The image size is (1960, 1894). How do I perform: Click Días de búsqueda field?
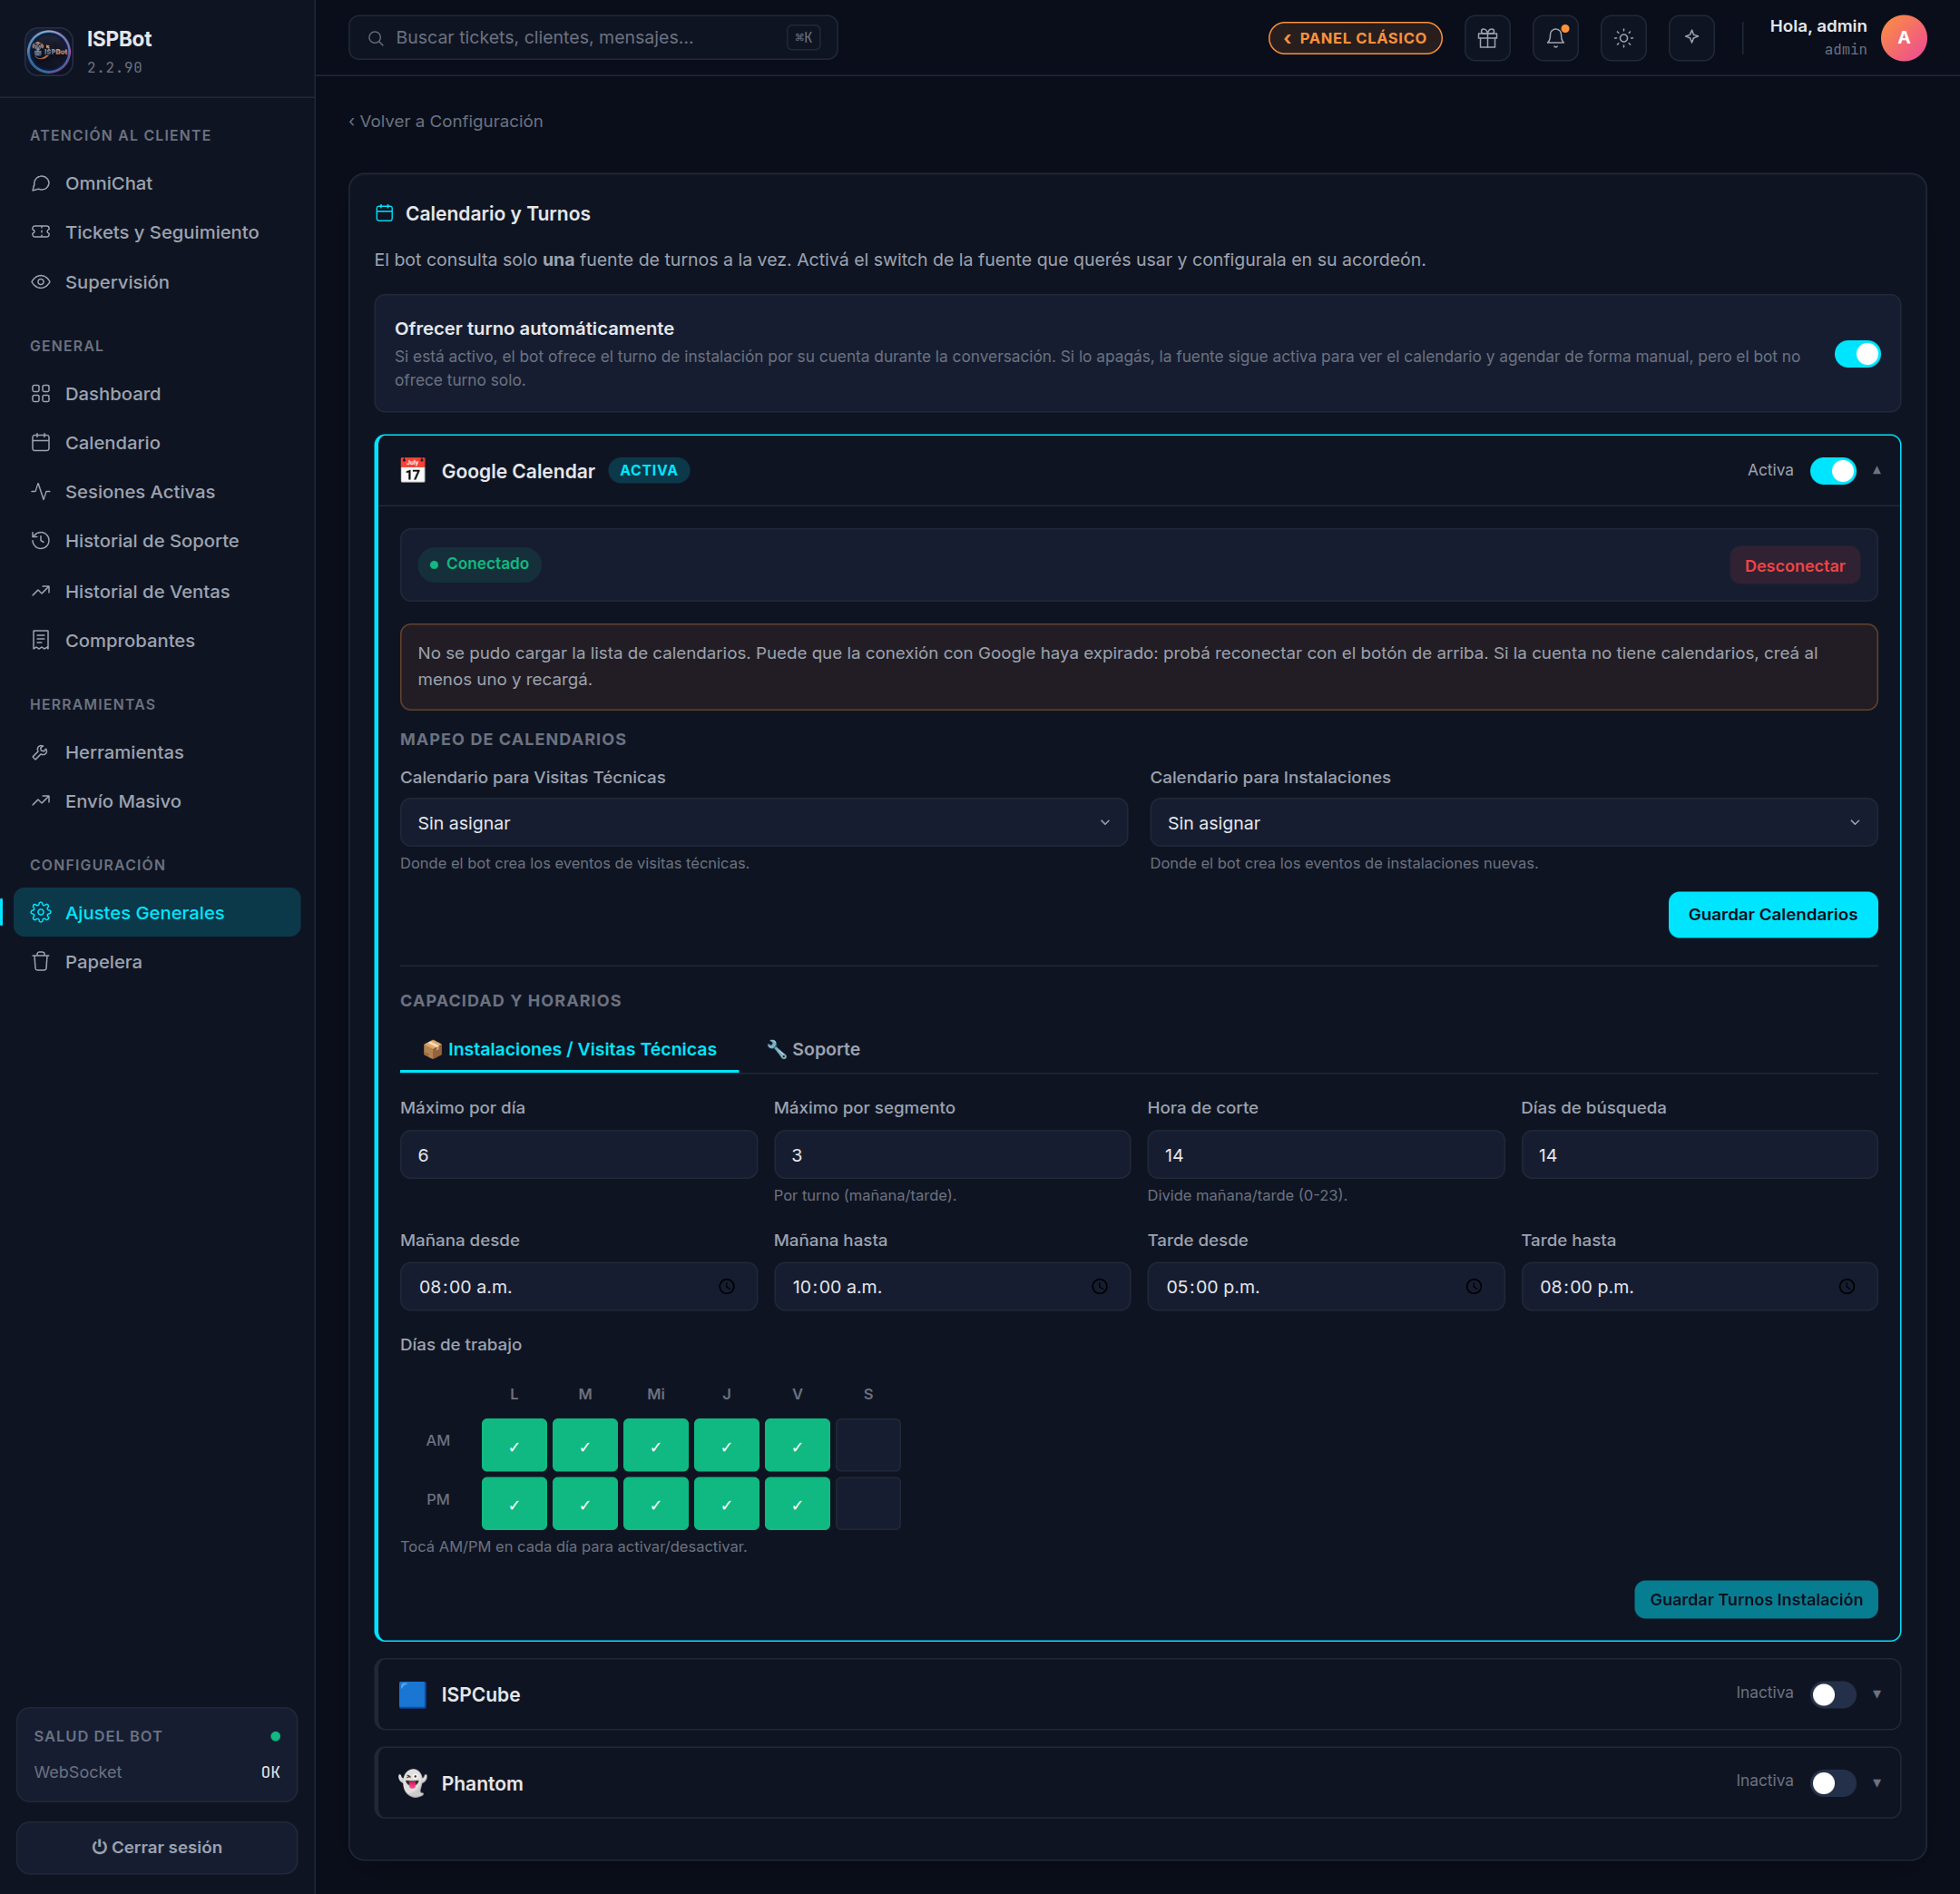click(x=1699, y=1155)
